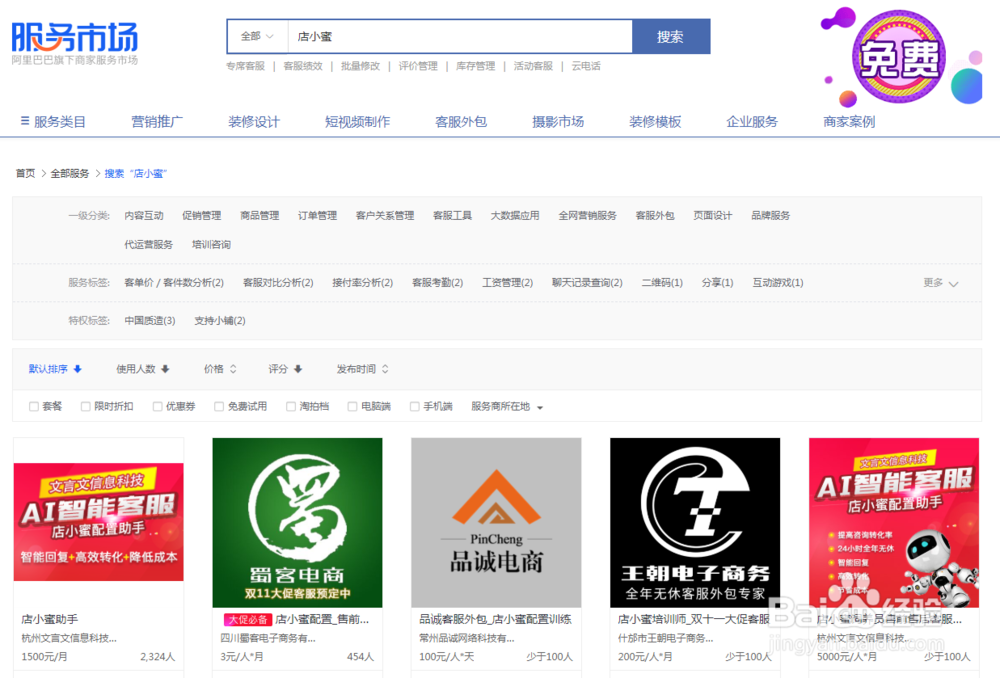Open the robot AI智能客服 product thumbnail
Screen dimensions: 1000x678
tap(894, 522)
